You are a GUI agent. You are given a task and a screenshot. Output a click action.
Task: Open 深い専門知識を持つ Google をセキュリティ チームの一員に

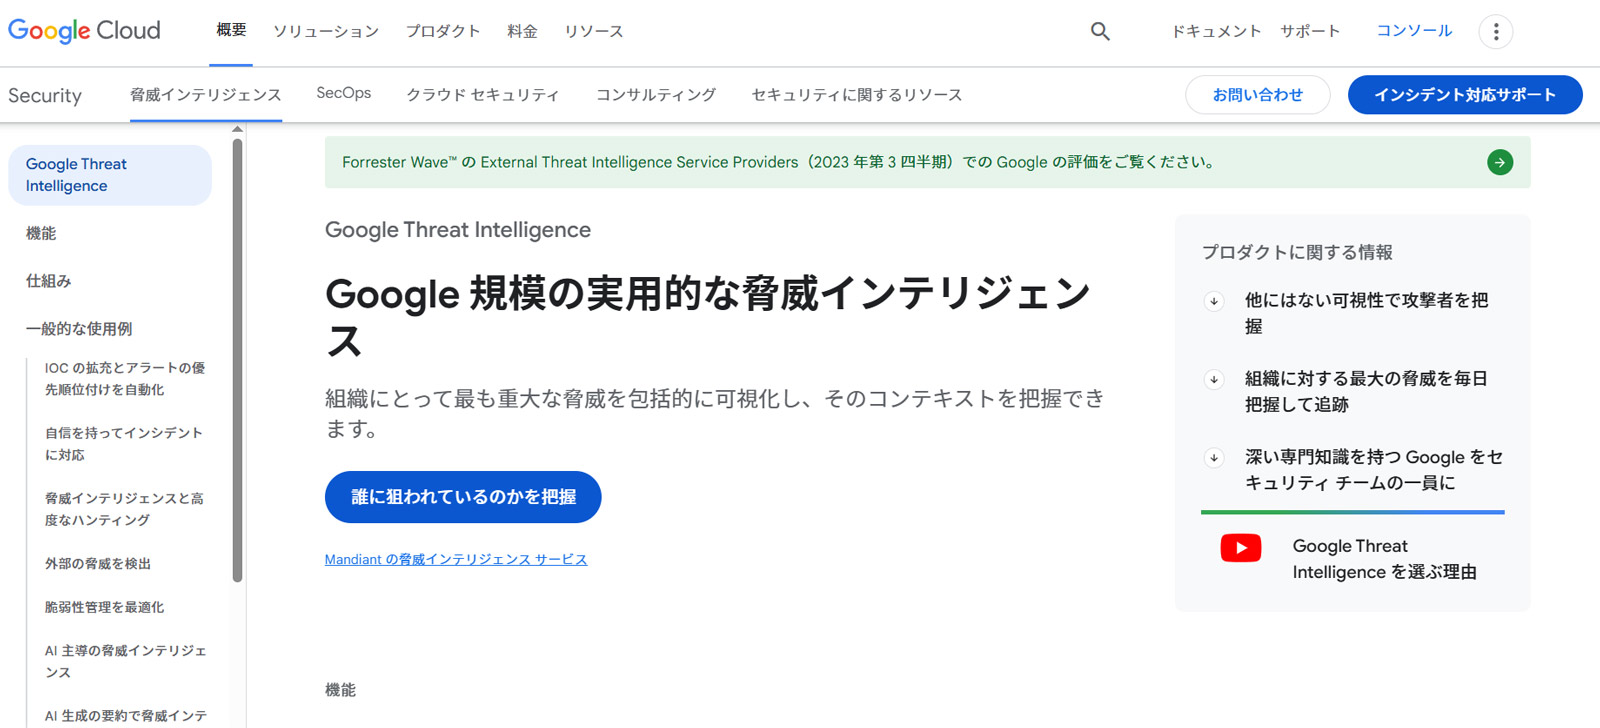1374,470
